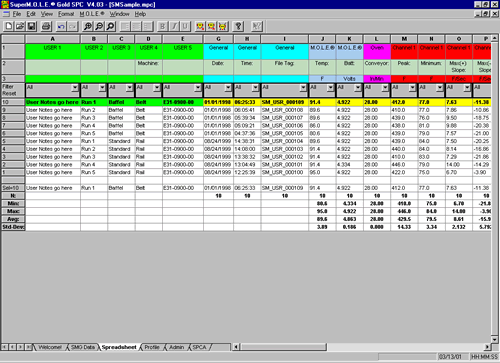Open column E filter dropdown
Image resolution: width=500 pixels, height=363 pixels.
pyautogui.click(x=198, y=87)
